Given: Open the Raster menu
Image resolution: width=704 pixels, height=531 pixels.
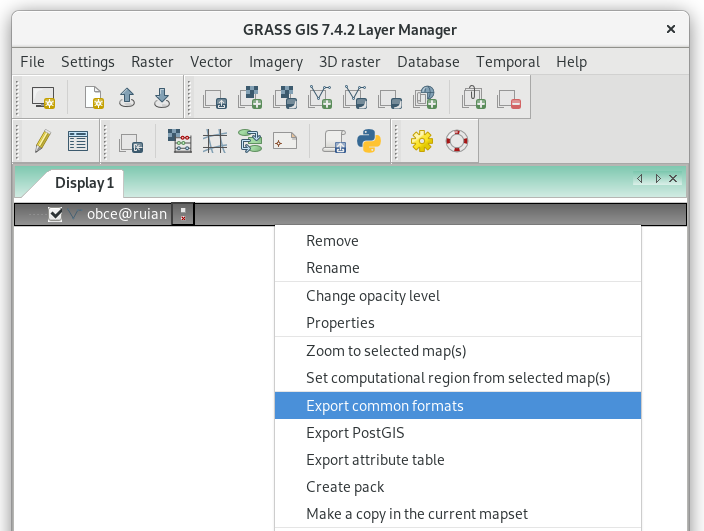Looking at the screenshot, I should click(152, 61).
